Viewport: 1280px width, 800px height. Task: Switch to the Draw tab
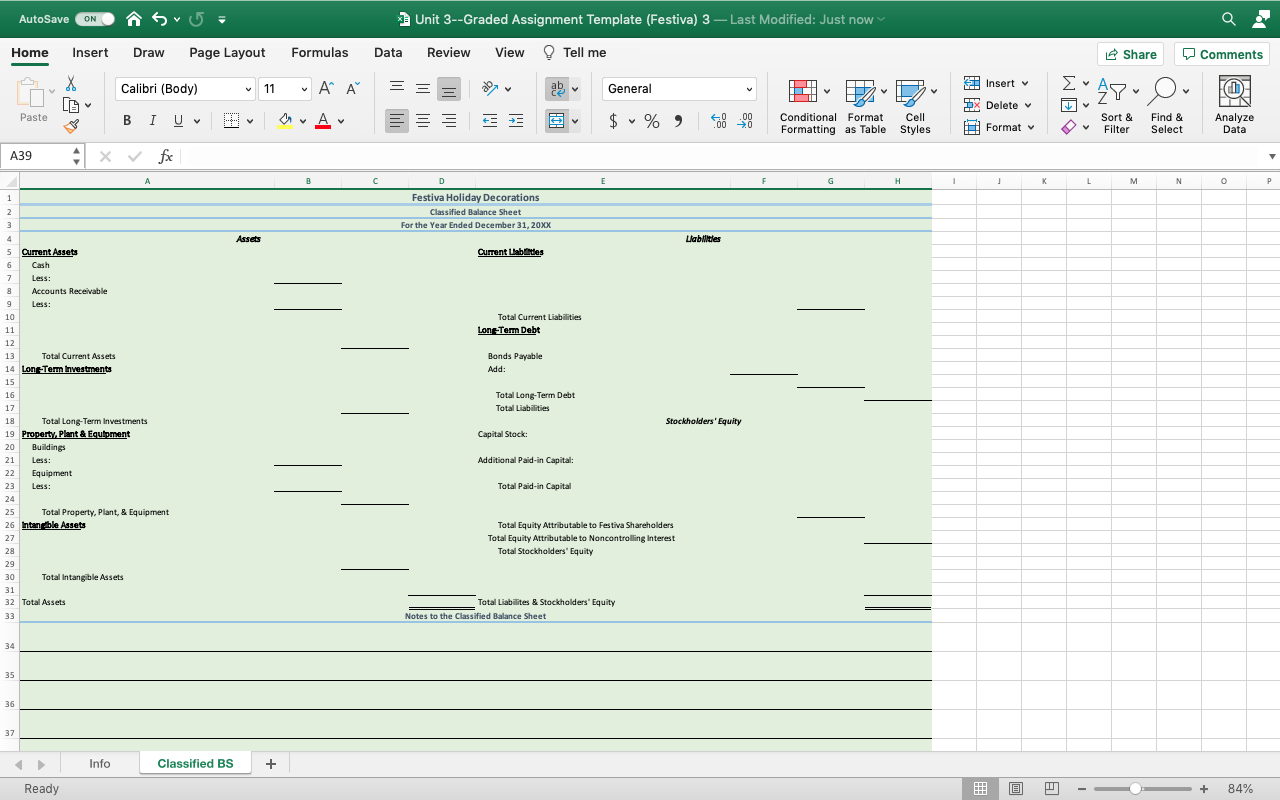(x=149, y=53)
